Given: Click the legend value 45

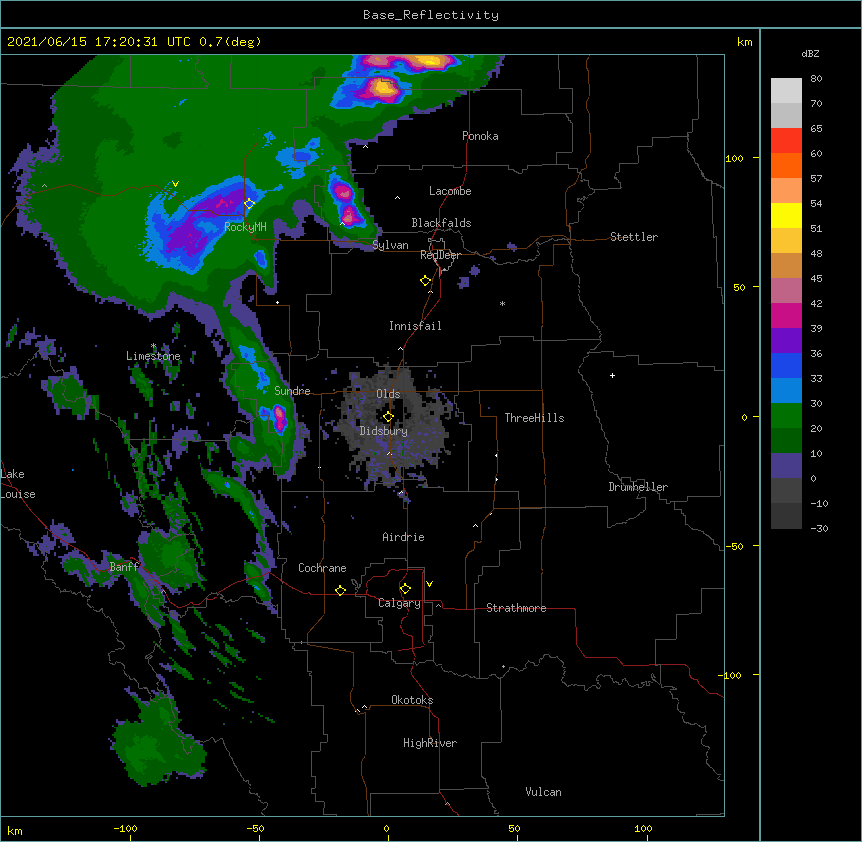Looking at the screenshot, I should (x=816, y=279).
